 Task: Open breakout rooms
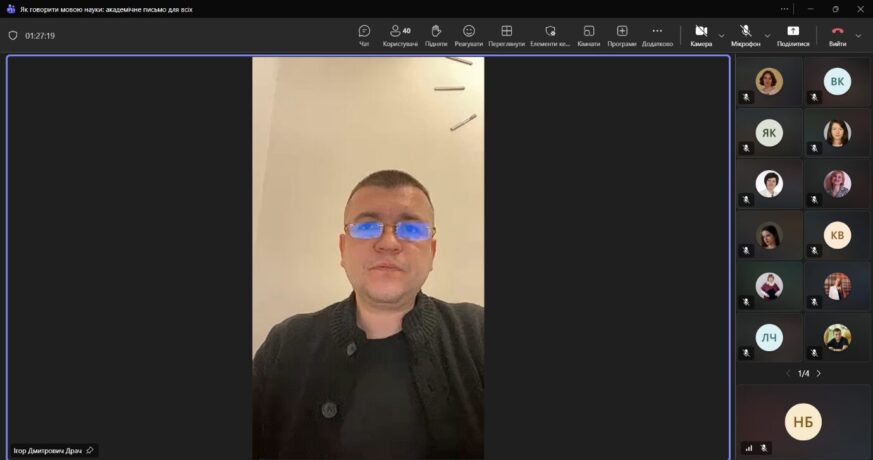pos(589,35)
